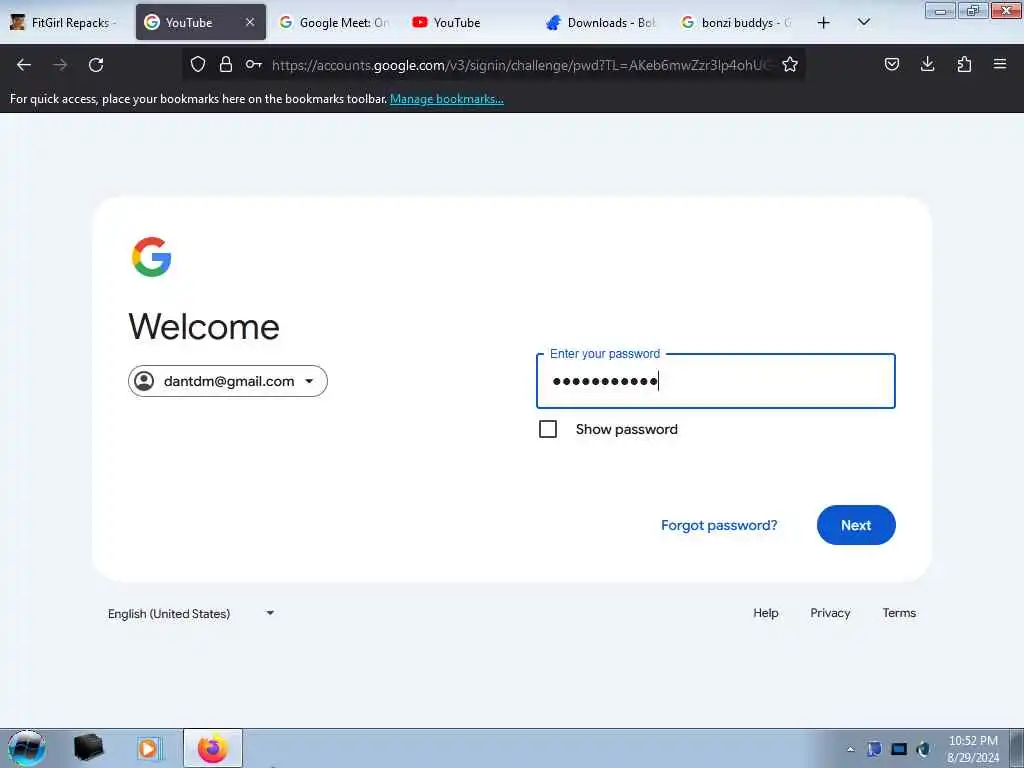Launch the media player taskbar icon
Image resolution: width=1024 pixels, height=768 pixels.
tap(149, 748)
